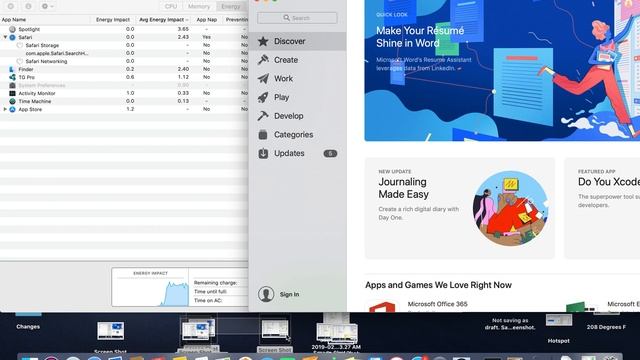Select TG Pro process icon
Screen dimensions: 640x360
[x=12, y=77]
